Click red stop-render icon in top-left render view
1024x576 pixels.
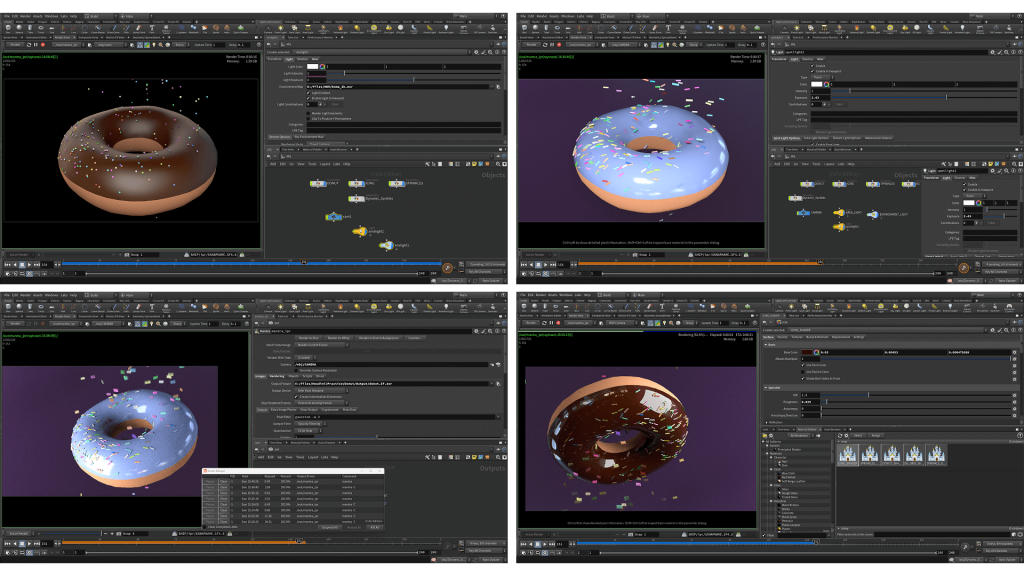pos(43,45)
